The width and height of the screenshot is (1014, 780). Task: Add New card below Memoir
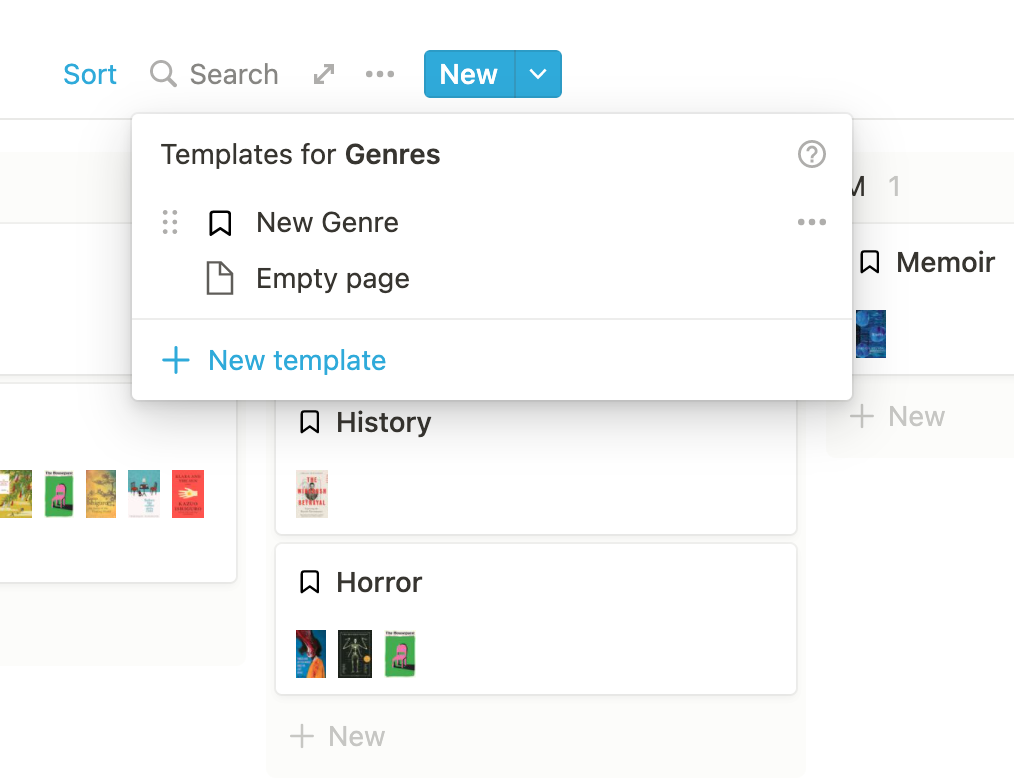(x=897, y=416)
